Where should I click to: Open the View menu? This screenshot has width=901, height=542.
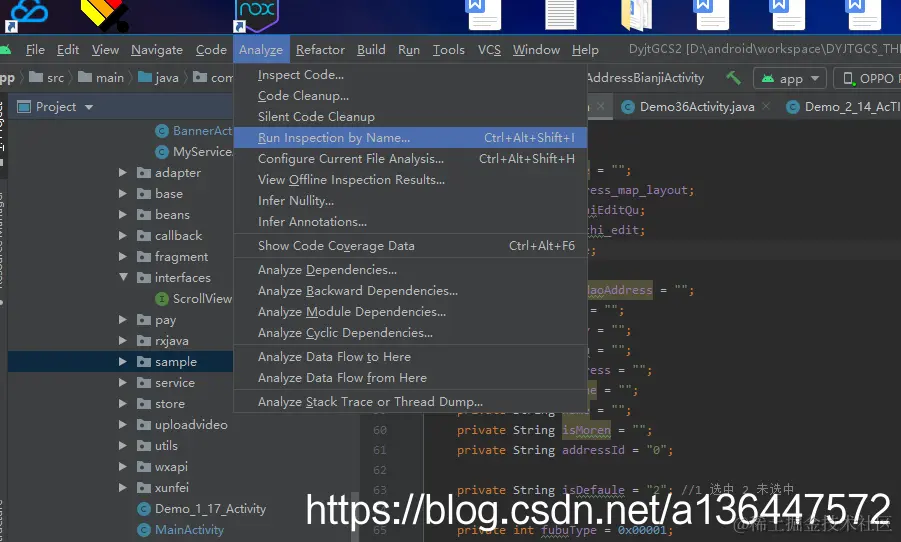click(105, 50)
